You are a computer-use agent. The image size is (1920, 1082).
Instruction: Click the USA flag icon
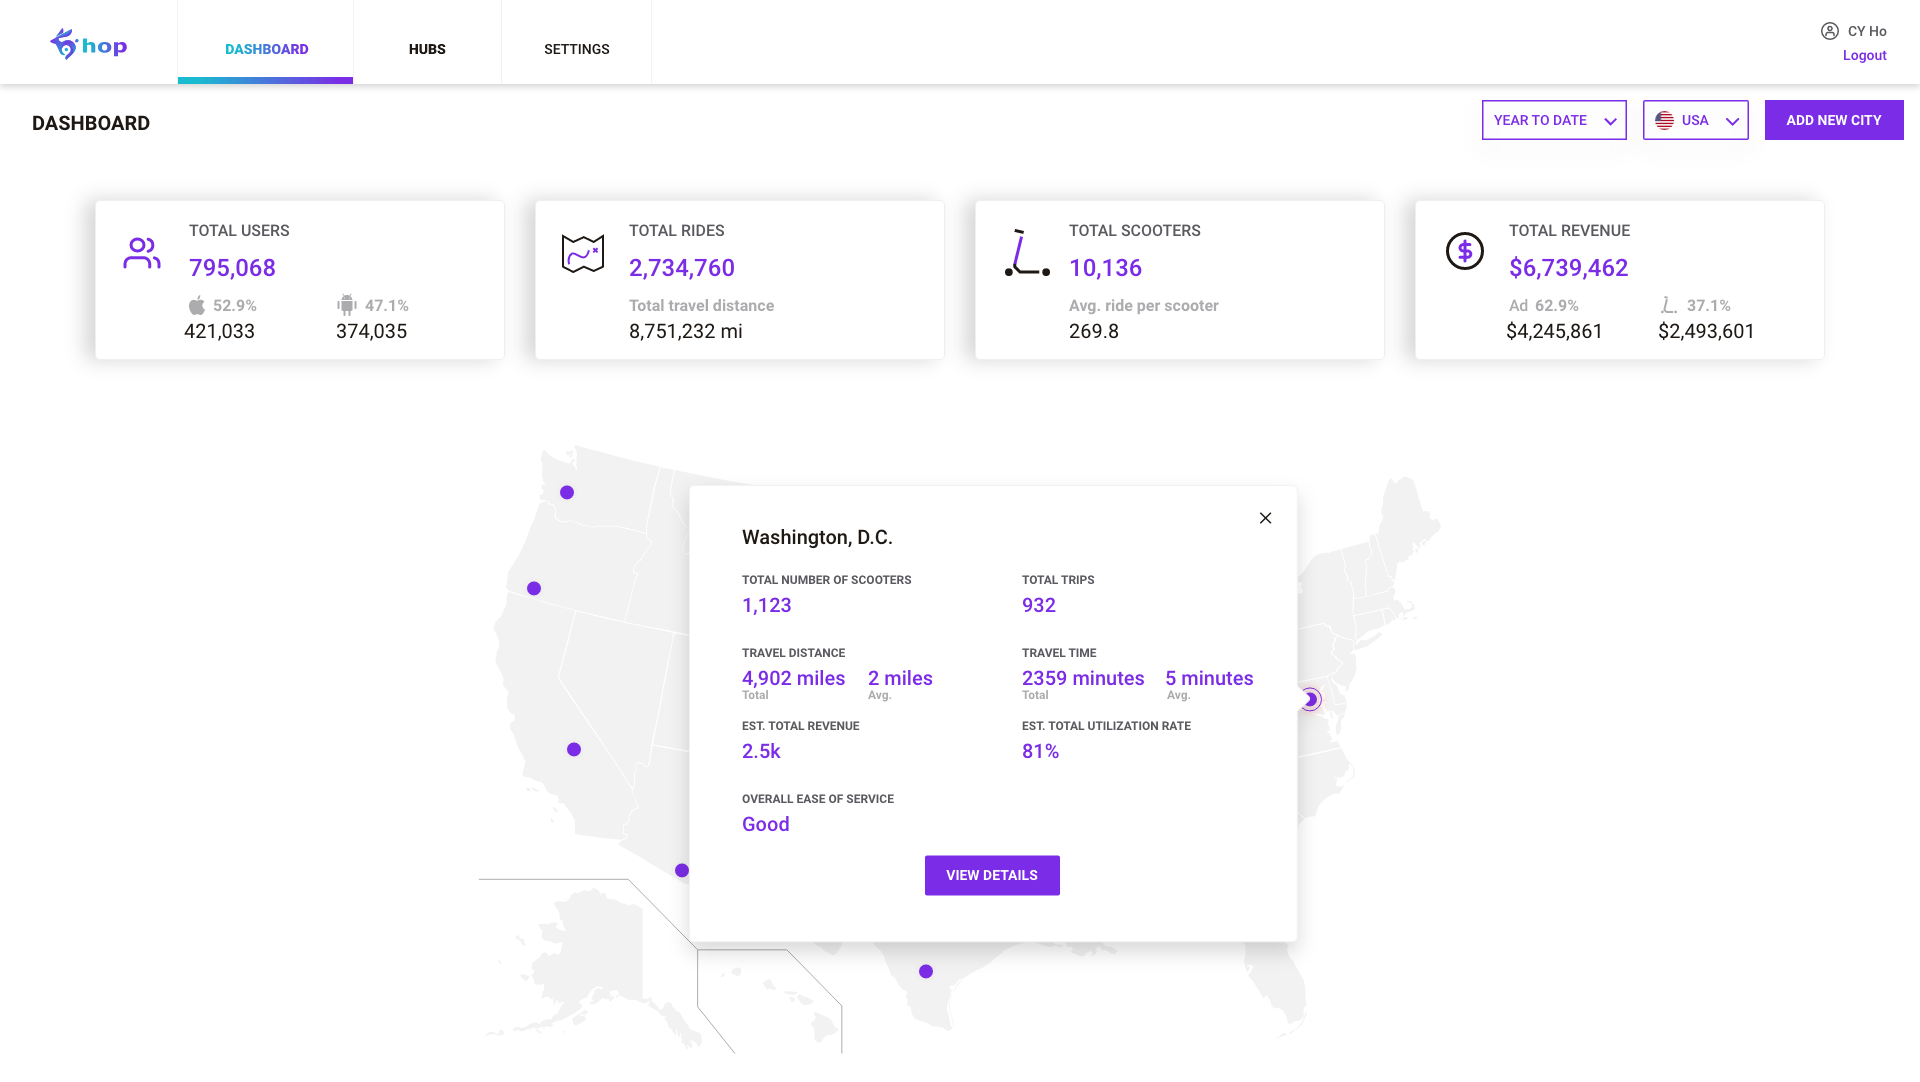pos(1664,120)
